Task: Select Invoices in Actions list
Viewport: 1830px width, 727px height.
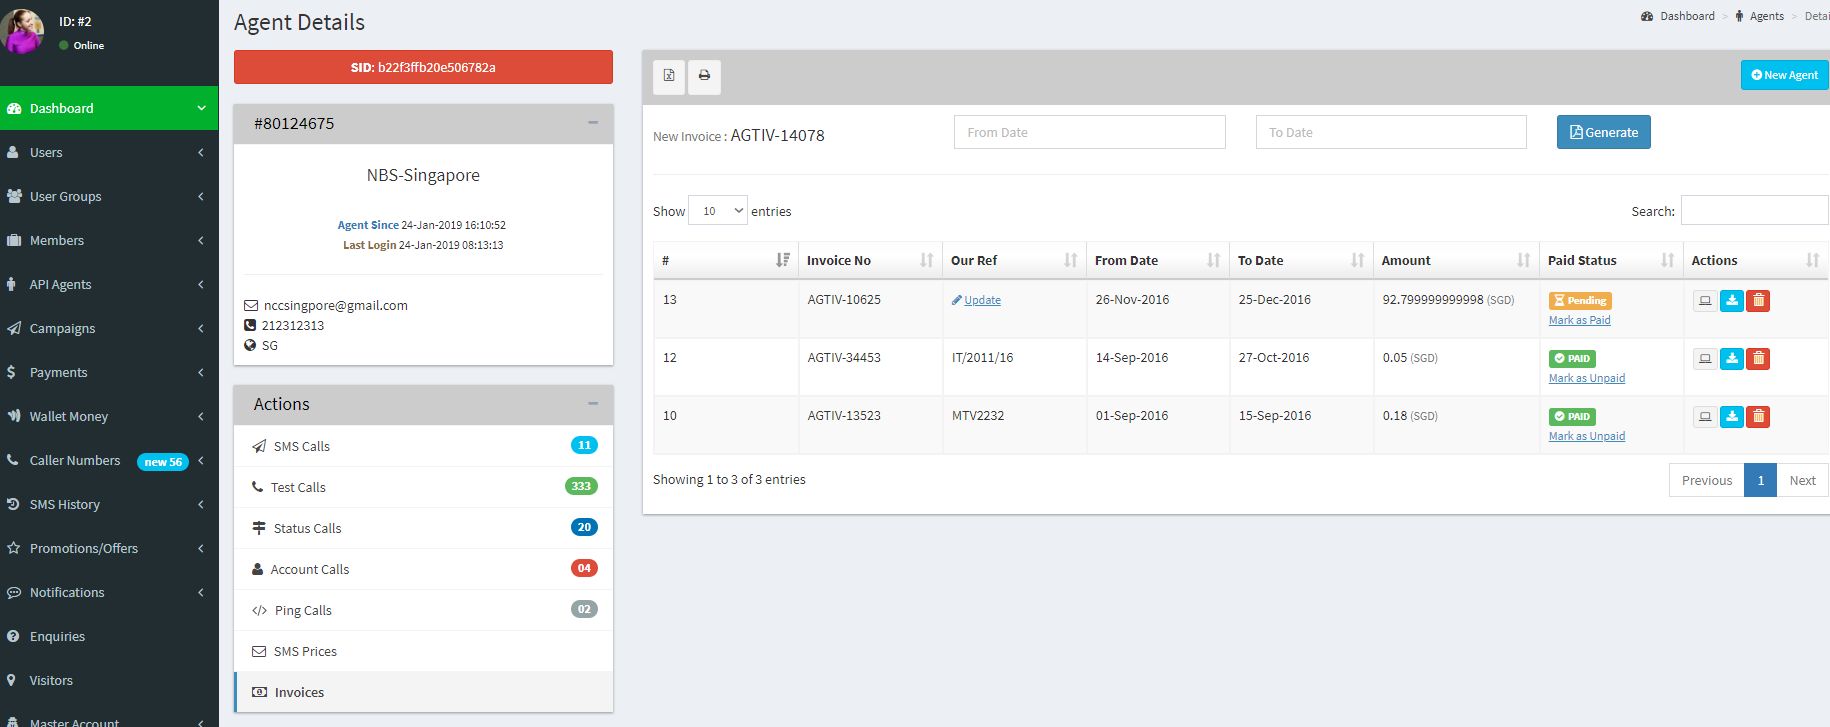Action: tap(424, 692)
